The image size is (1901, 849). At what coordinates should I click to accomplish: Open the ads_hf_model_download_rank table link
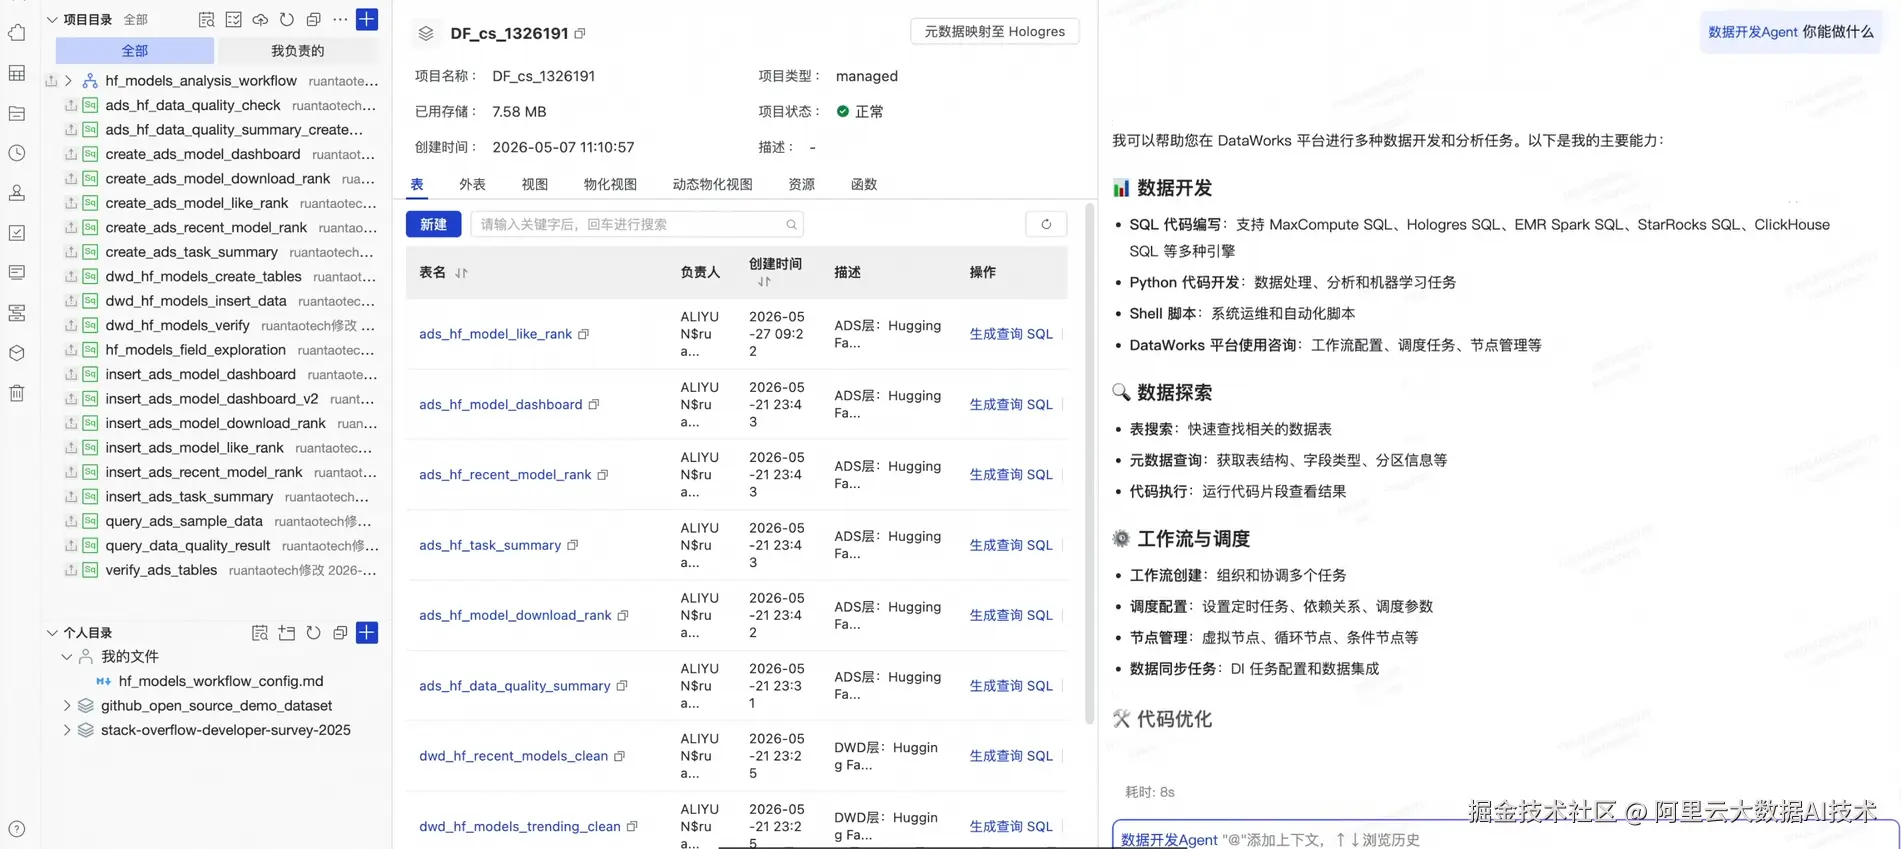coord(515,615)
